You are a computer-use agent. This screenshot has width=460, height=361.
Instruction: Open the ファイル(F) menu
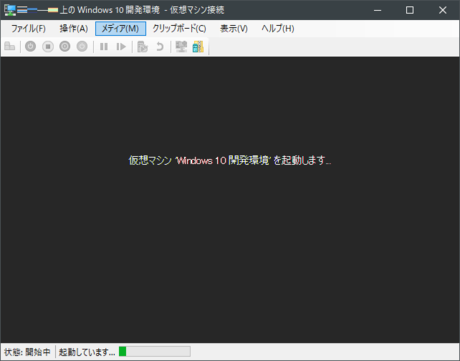[x=28, y=29]
